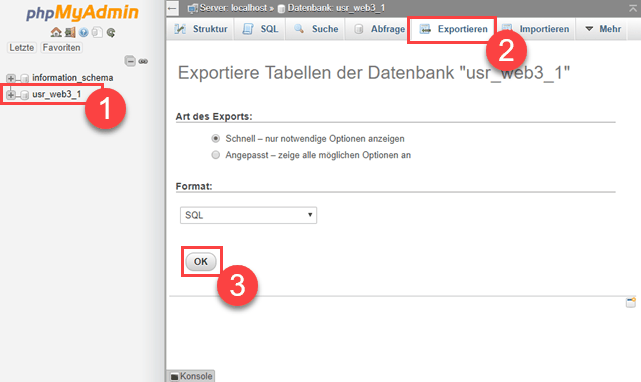This screenshot has height=382, width=641.
Task: Click Datenbank: usr_web3_1 breadcrumb link
Action: 336,8
